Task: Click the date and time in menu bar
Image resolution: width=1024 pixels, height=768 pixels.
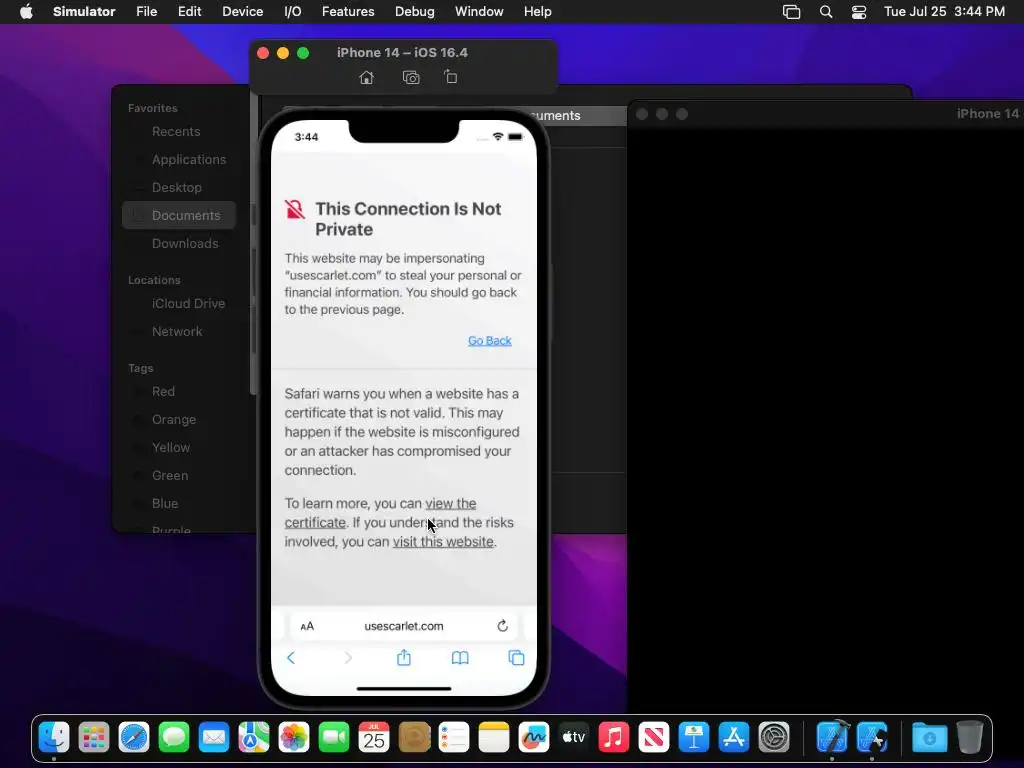Action: pos(944,12)
